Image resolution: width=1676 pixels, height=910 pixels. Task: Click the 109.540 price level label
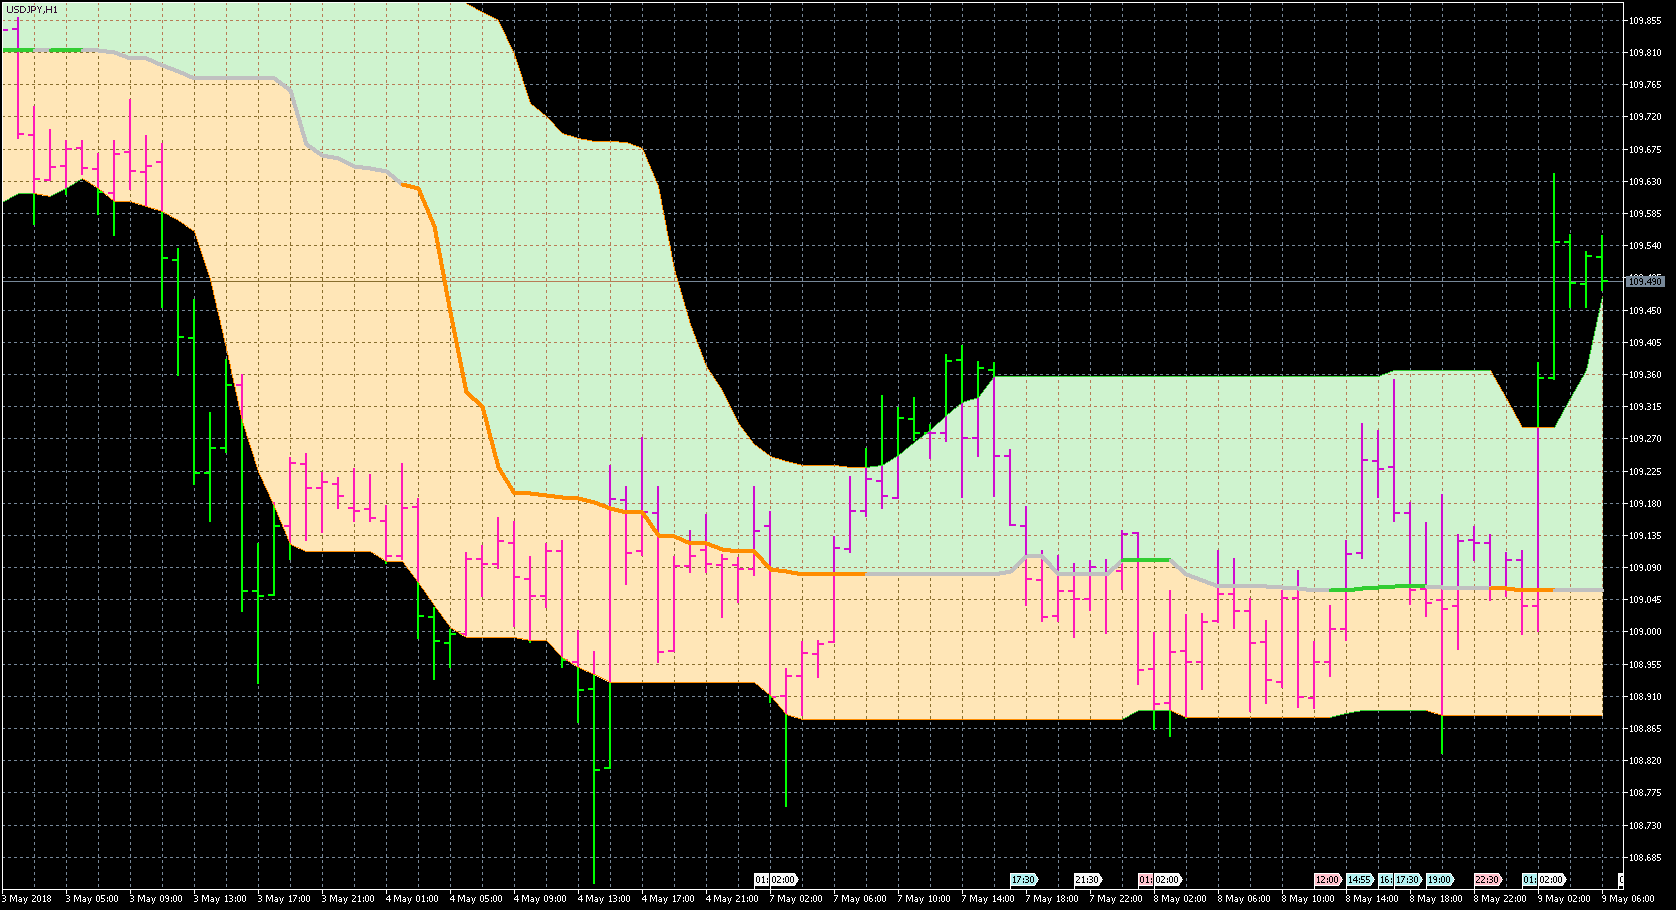coord(1645,246)
